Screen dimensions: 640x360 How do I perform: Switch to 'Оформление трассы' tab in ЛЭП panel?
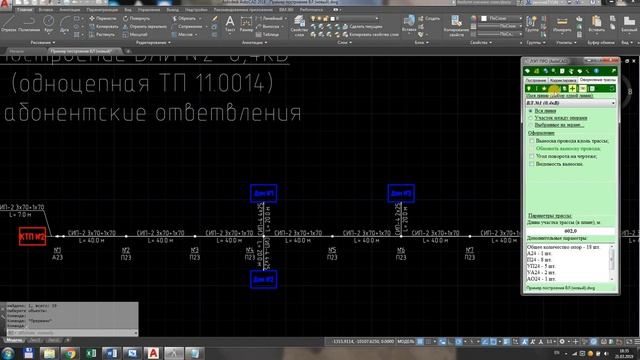coord(598,80)
